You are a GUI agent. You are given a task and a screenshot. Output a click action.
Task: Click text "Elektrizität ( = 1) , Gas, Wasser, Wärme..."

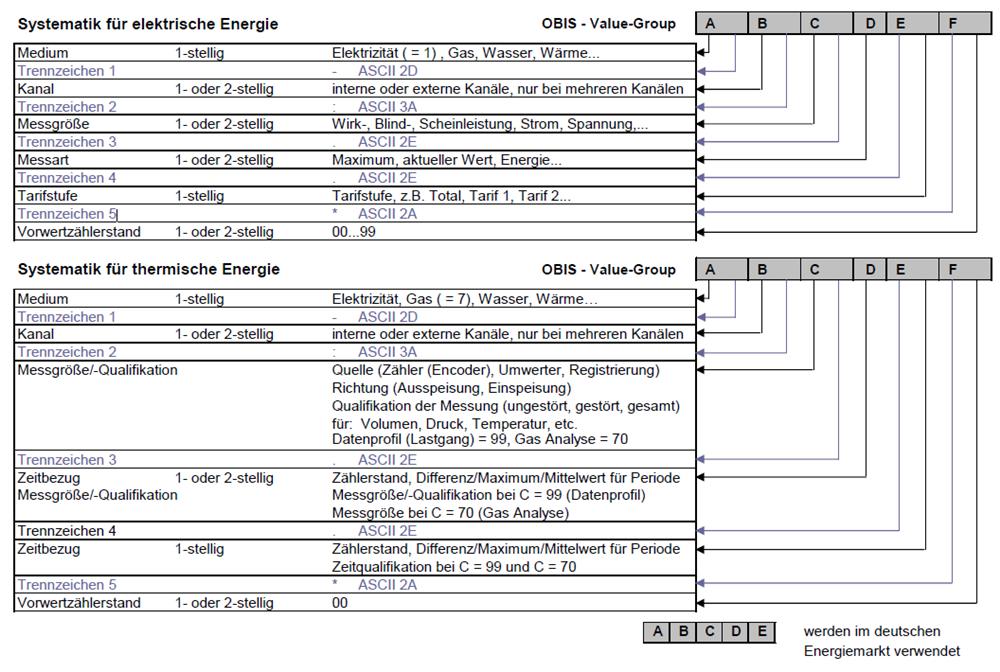(466, 53)
